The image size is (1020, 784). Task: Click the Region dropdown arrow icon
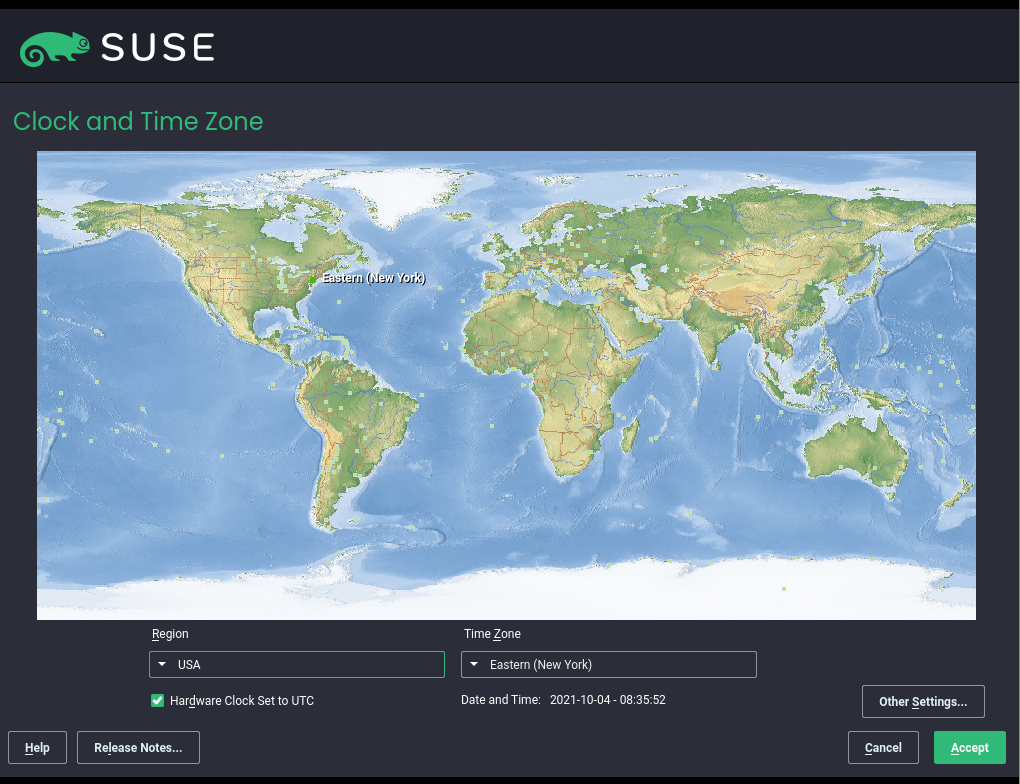pyautogui.click(x=162, y=665)
